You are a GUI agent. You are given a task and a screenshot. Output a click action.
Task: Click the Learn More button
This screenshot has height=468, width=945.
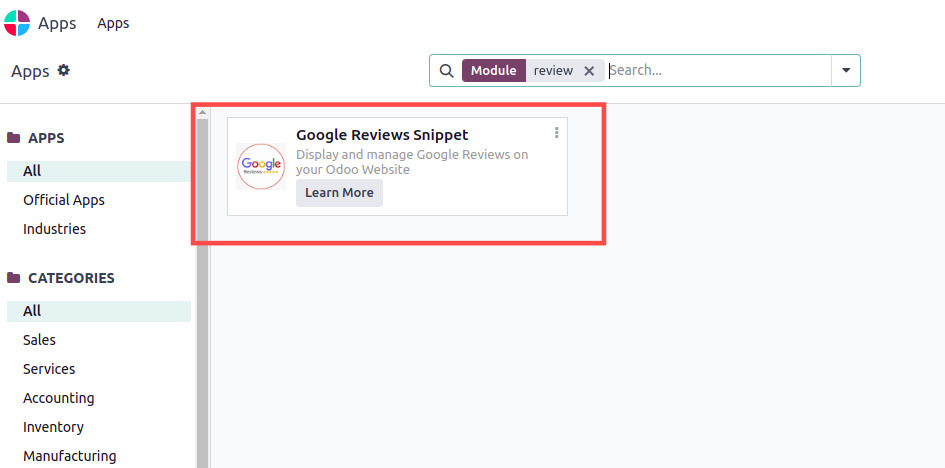[339, 193]
